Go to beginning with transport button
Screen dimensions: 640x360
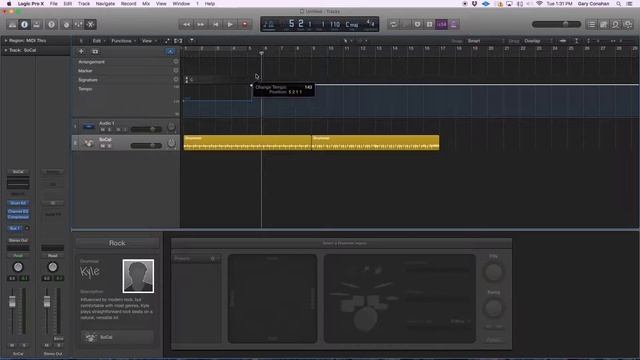(216, 24)
